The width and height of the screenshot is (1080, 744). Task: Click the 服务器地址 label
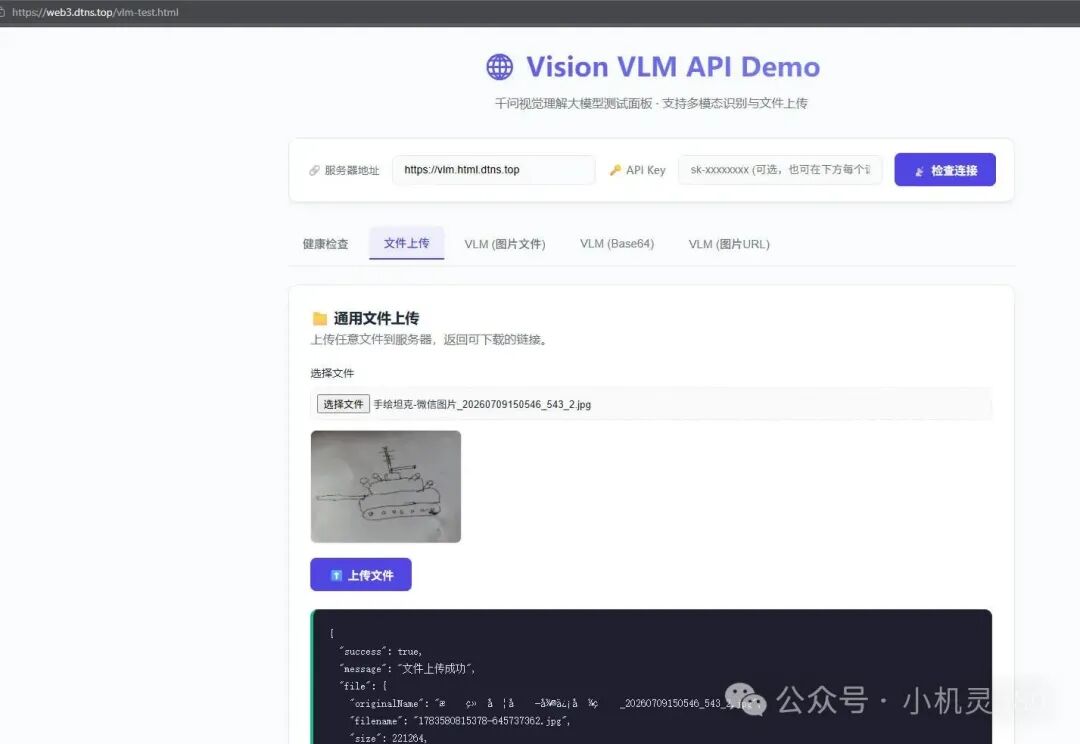(x=352, y=170)
